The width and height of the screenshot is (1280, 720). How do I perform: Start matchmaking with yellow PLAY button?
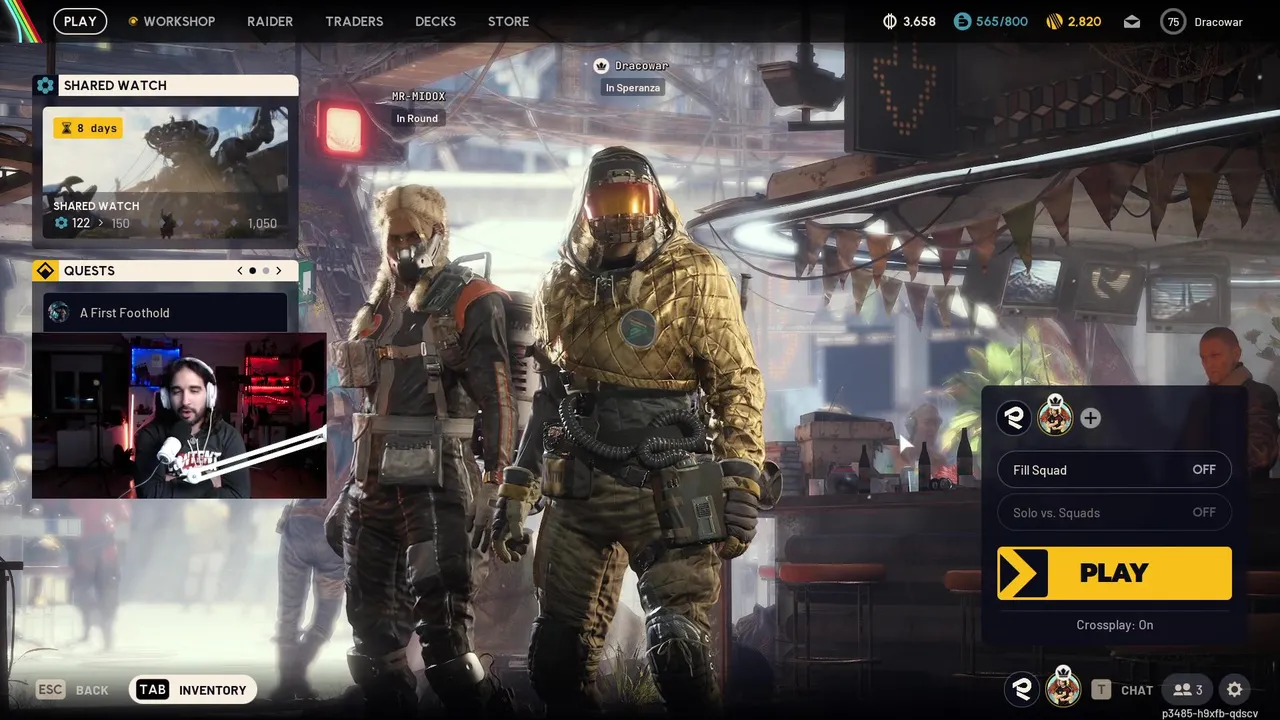pyautogui.click(x=1114, y=573)
